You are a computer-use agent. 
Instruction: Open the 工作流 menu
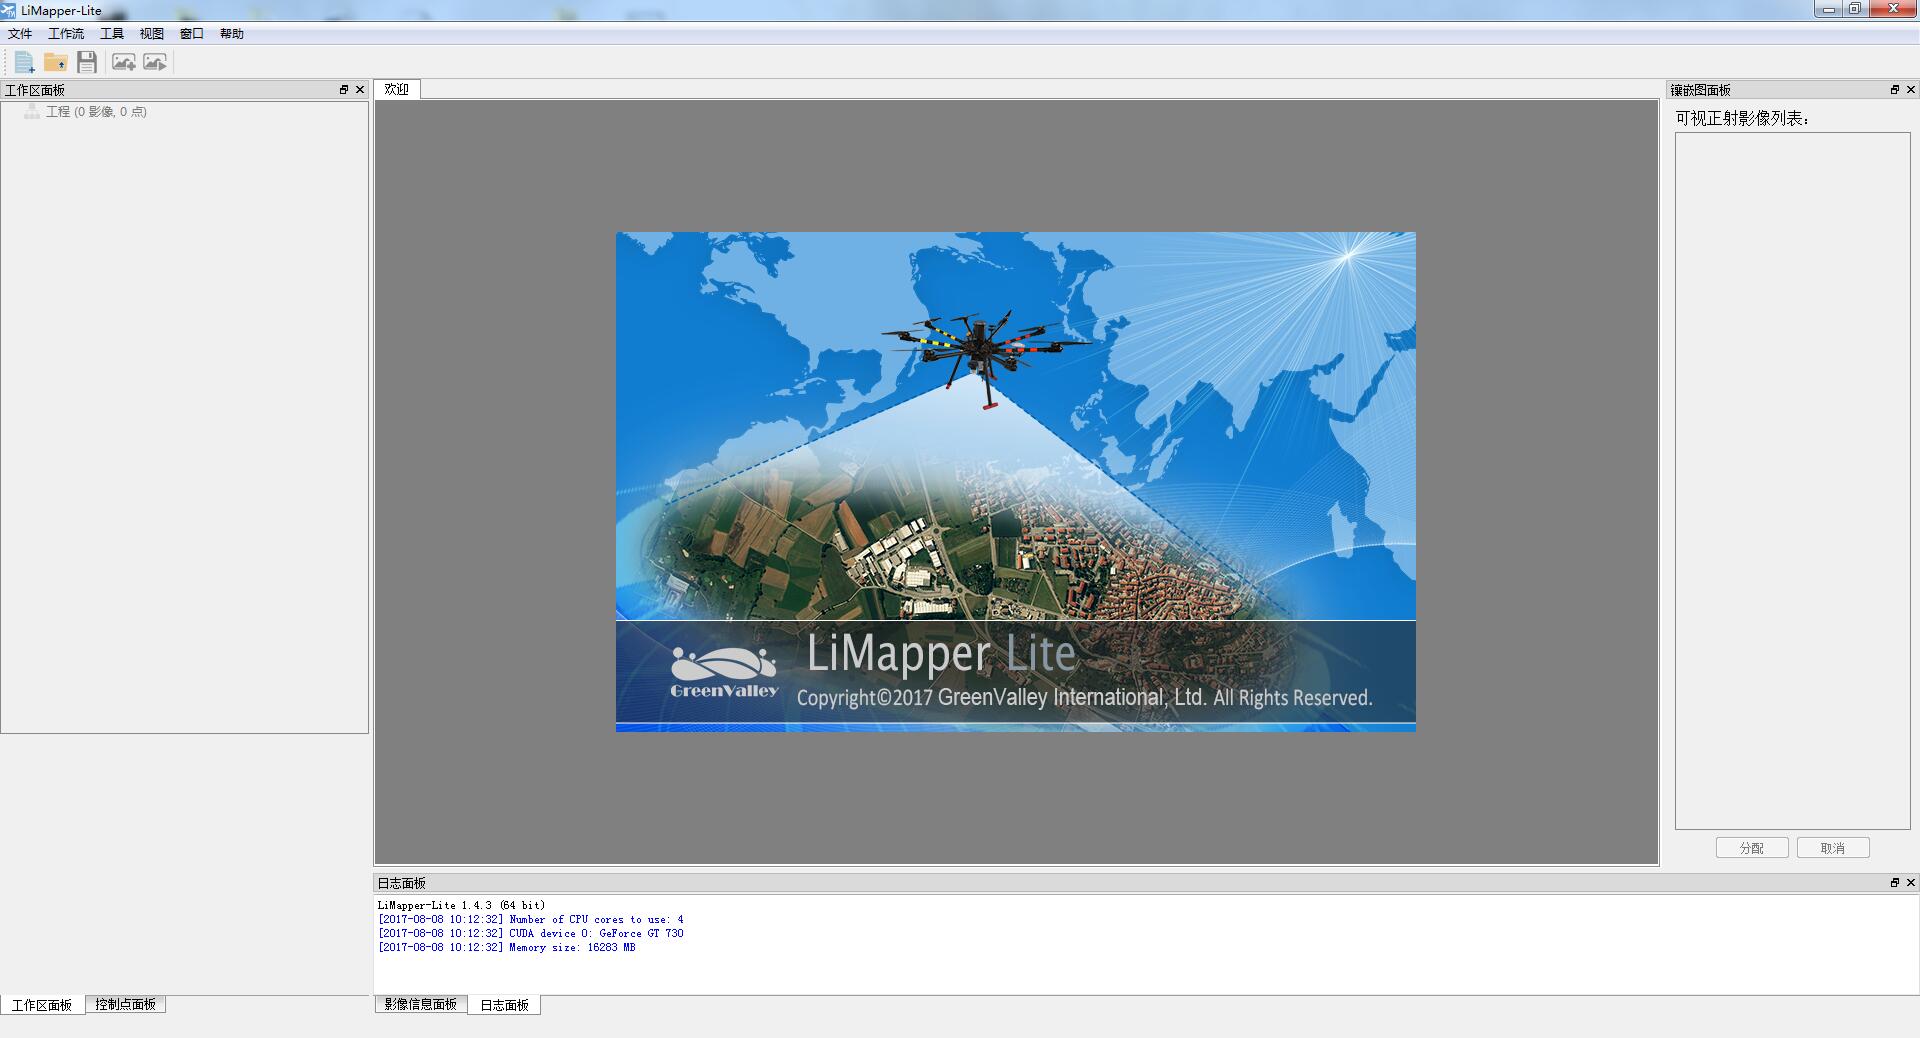point(66,34)
